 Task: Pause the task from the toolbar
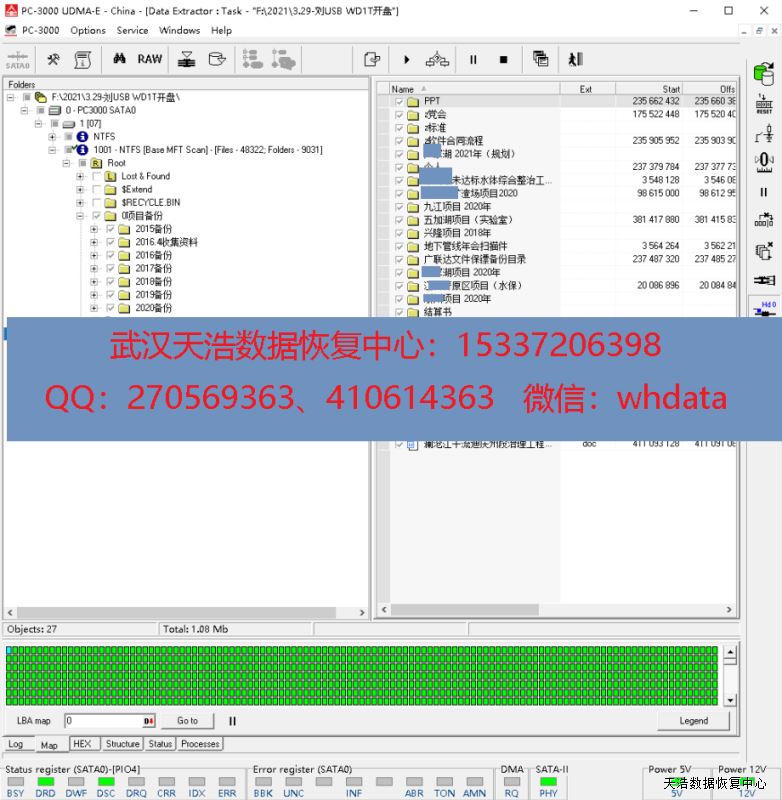[x=473, y=59]
